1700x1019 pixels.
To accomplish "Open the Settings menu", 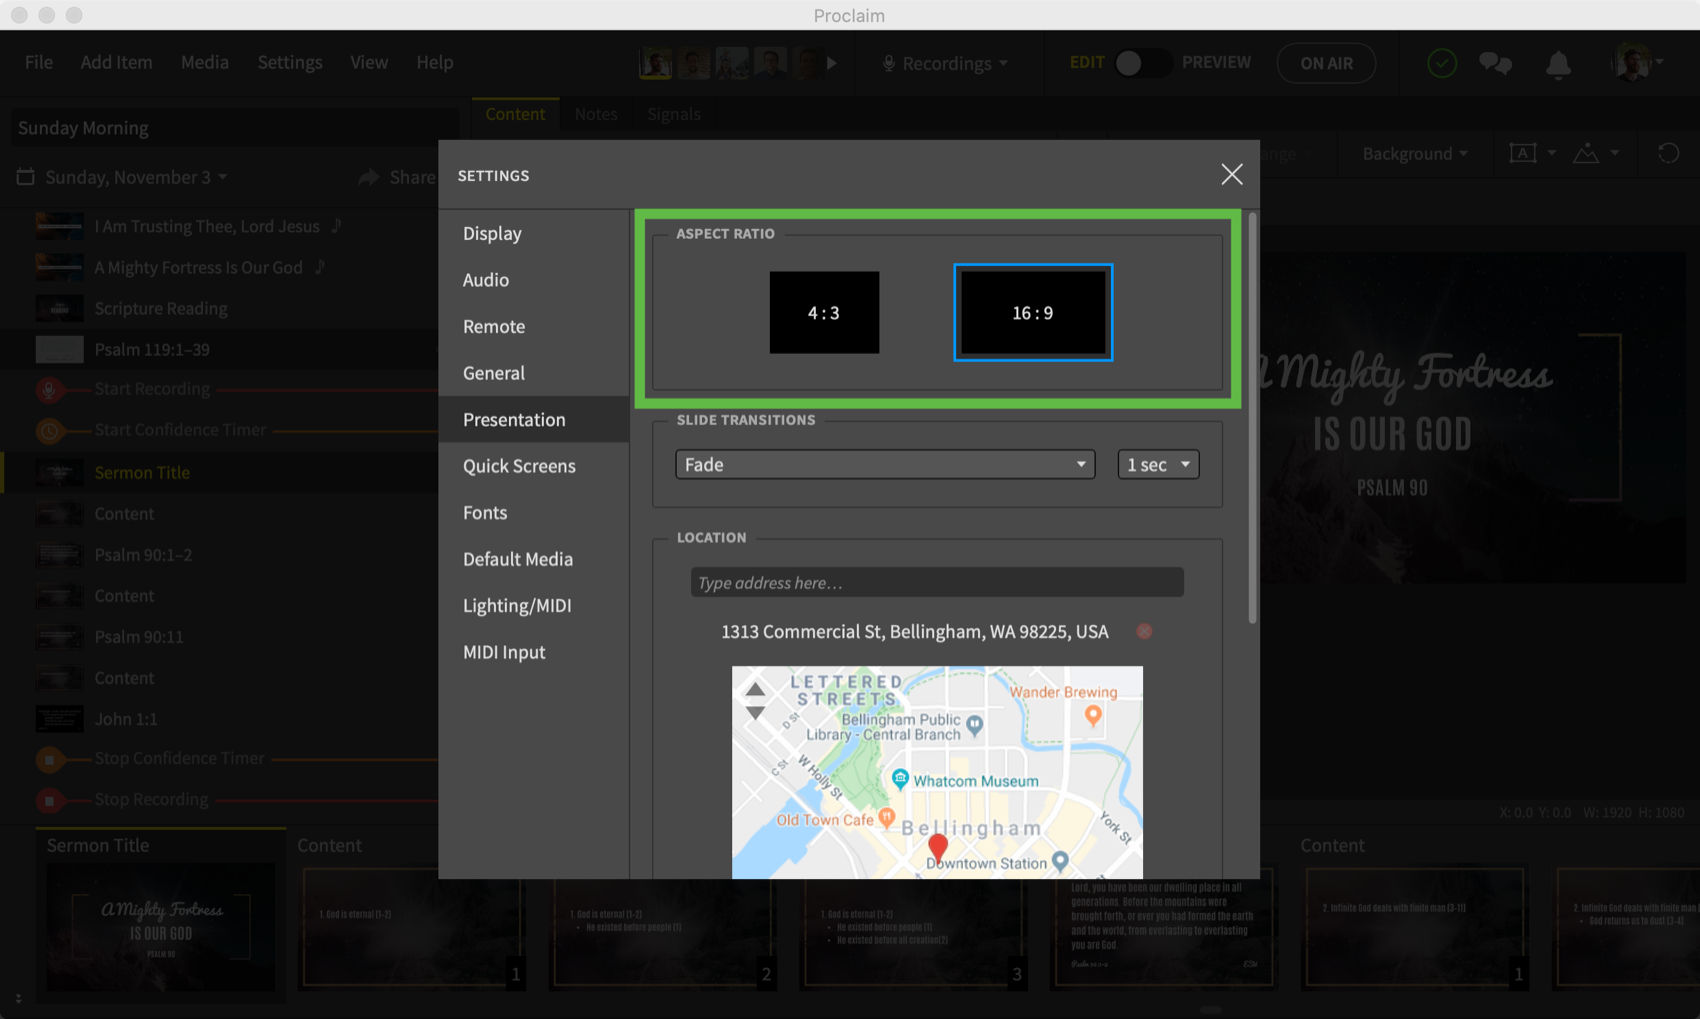I will (290, 62).
